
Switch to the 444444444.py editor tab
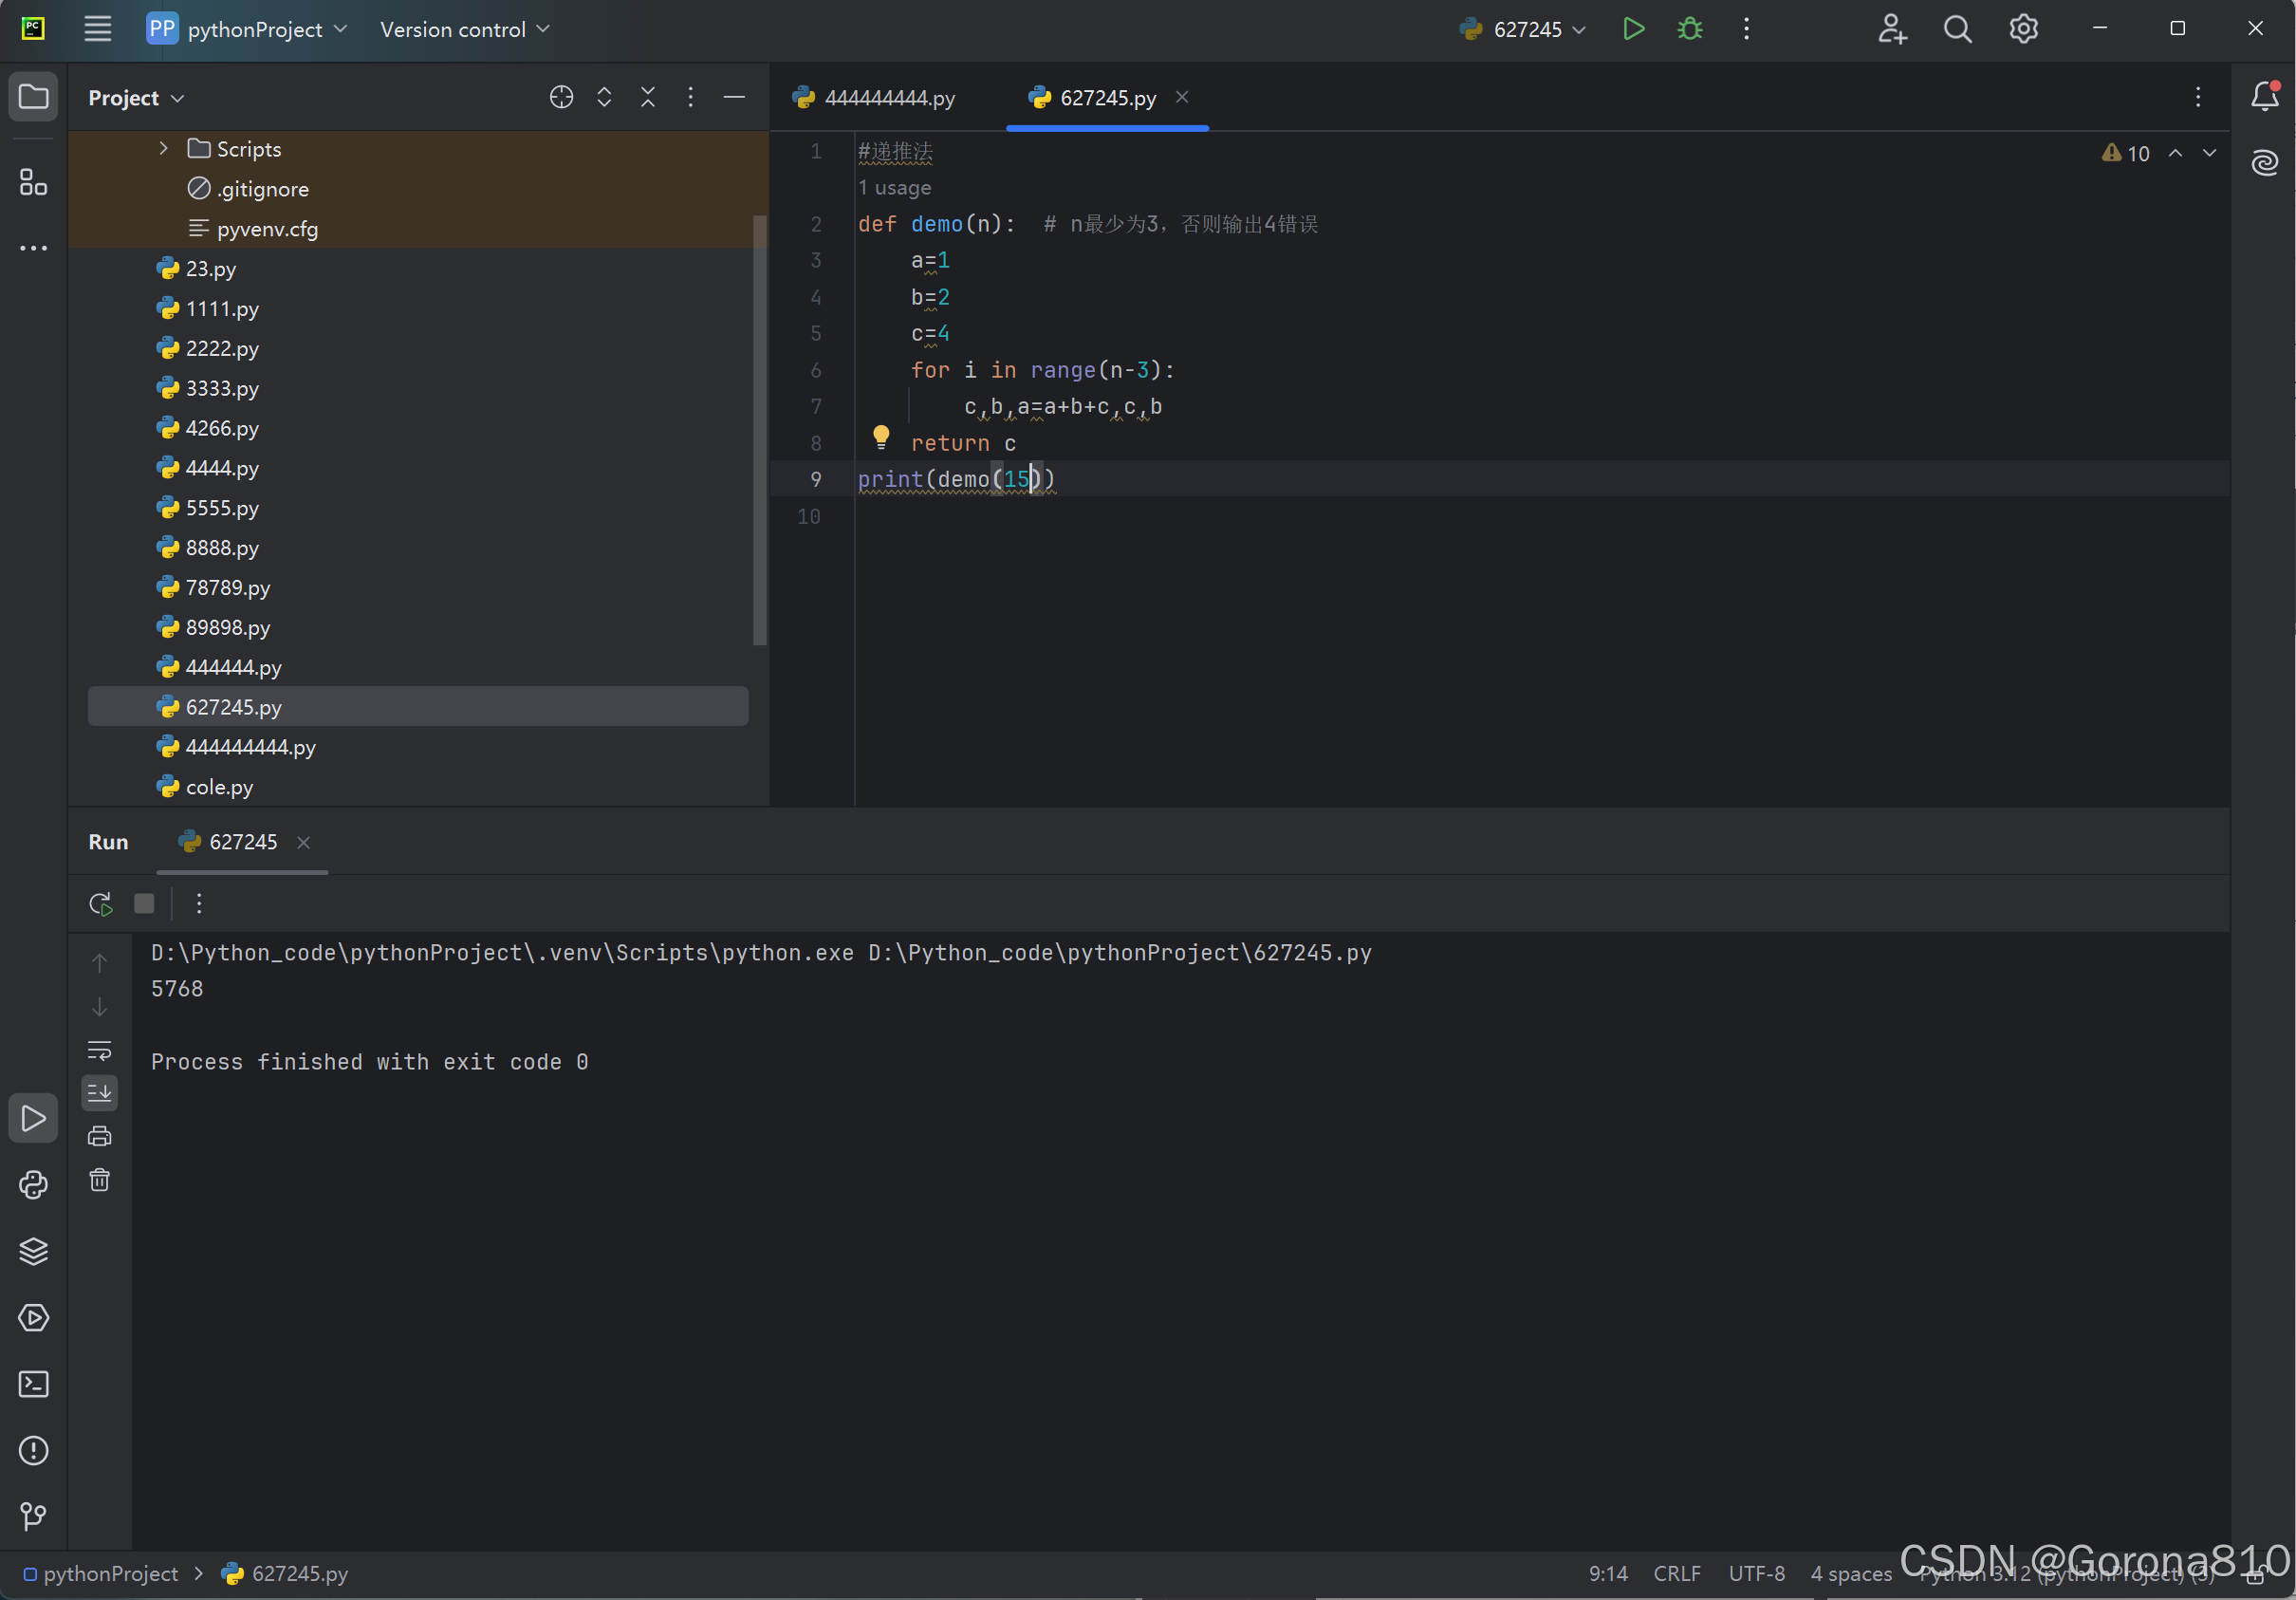pos(888,98)
